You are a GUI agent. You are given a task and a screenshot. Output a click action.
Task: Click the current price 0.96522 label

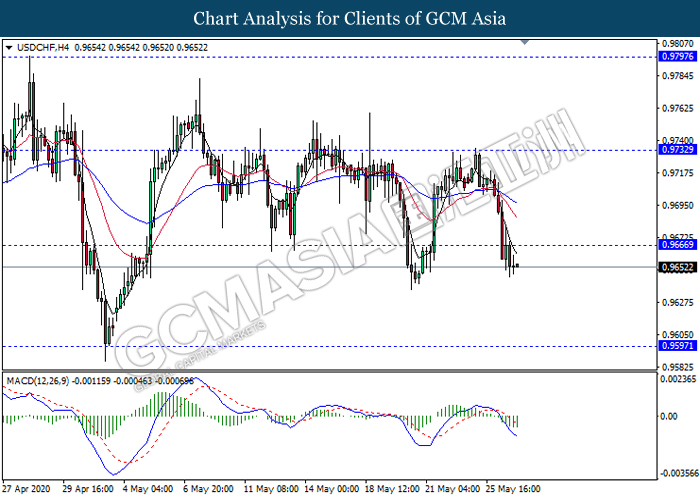[678, 267]
